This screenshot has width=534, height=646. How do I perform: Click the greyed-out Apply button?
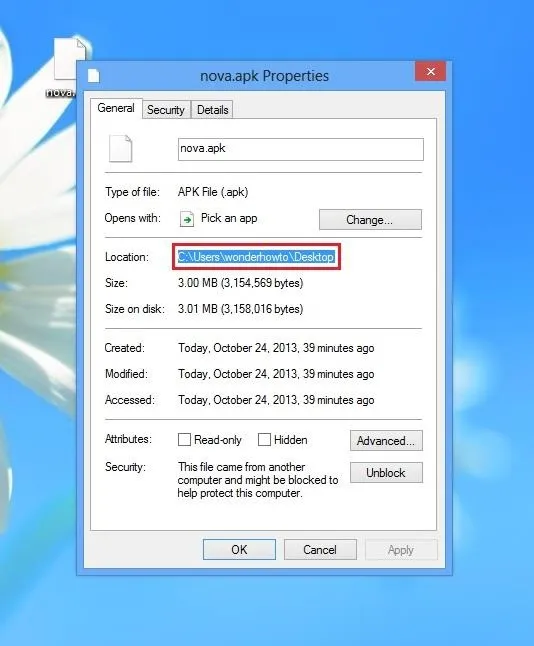(401, 550)
